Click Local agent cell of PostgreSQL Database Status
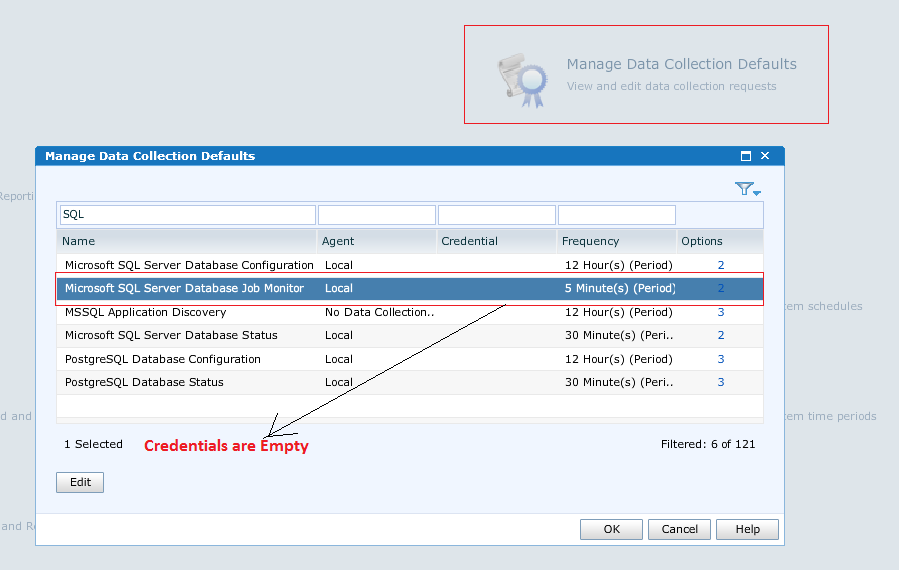The width and height of the screenshot is (899, 570). (x=339, y=382)
